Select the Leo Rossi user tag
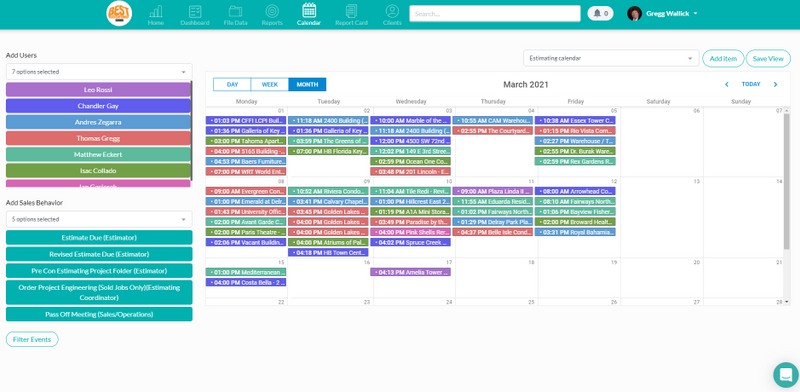 click(98, 90)
